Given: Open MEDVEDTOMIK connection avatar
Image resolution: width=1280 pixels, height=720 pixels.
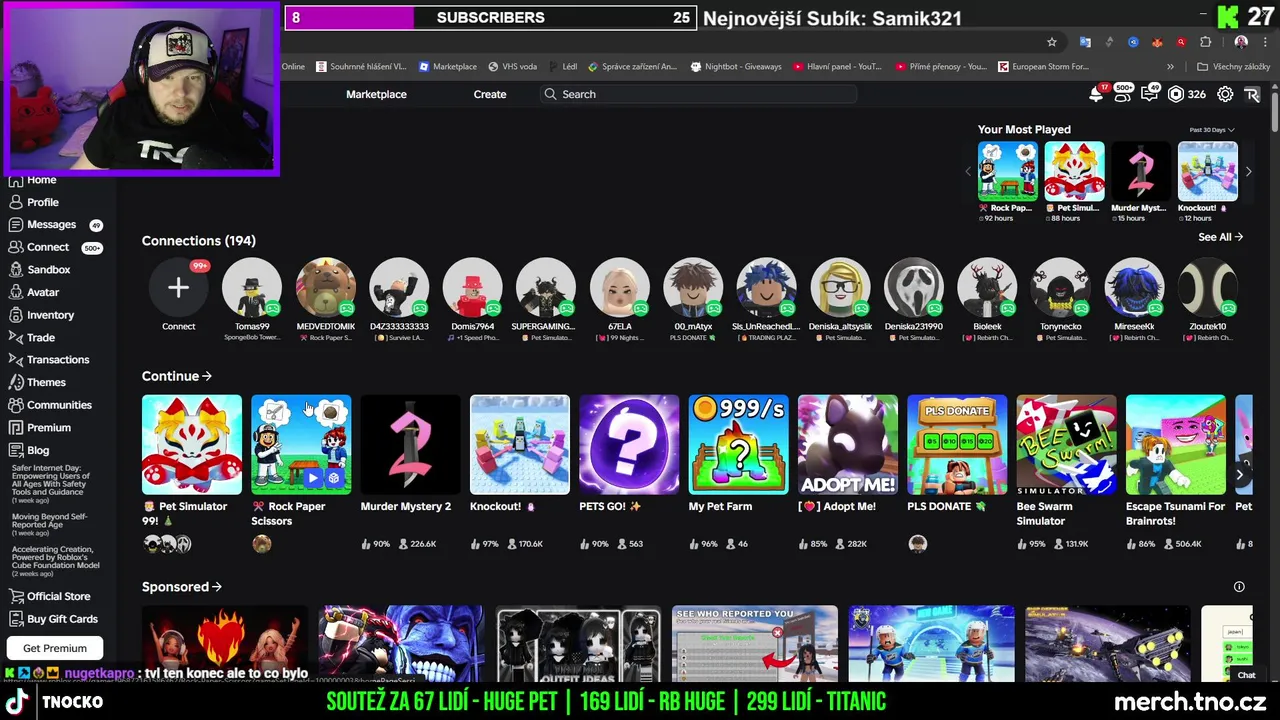Looking at the screenshot, I should pos(326,288).
